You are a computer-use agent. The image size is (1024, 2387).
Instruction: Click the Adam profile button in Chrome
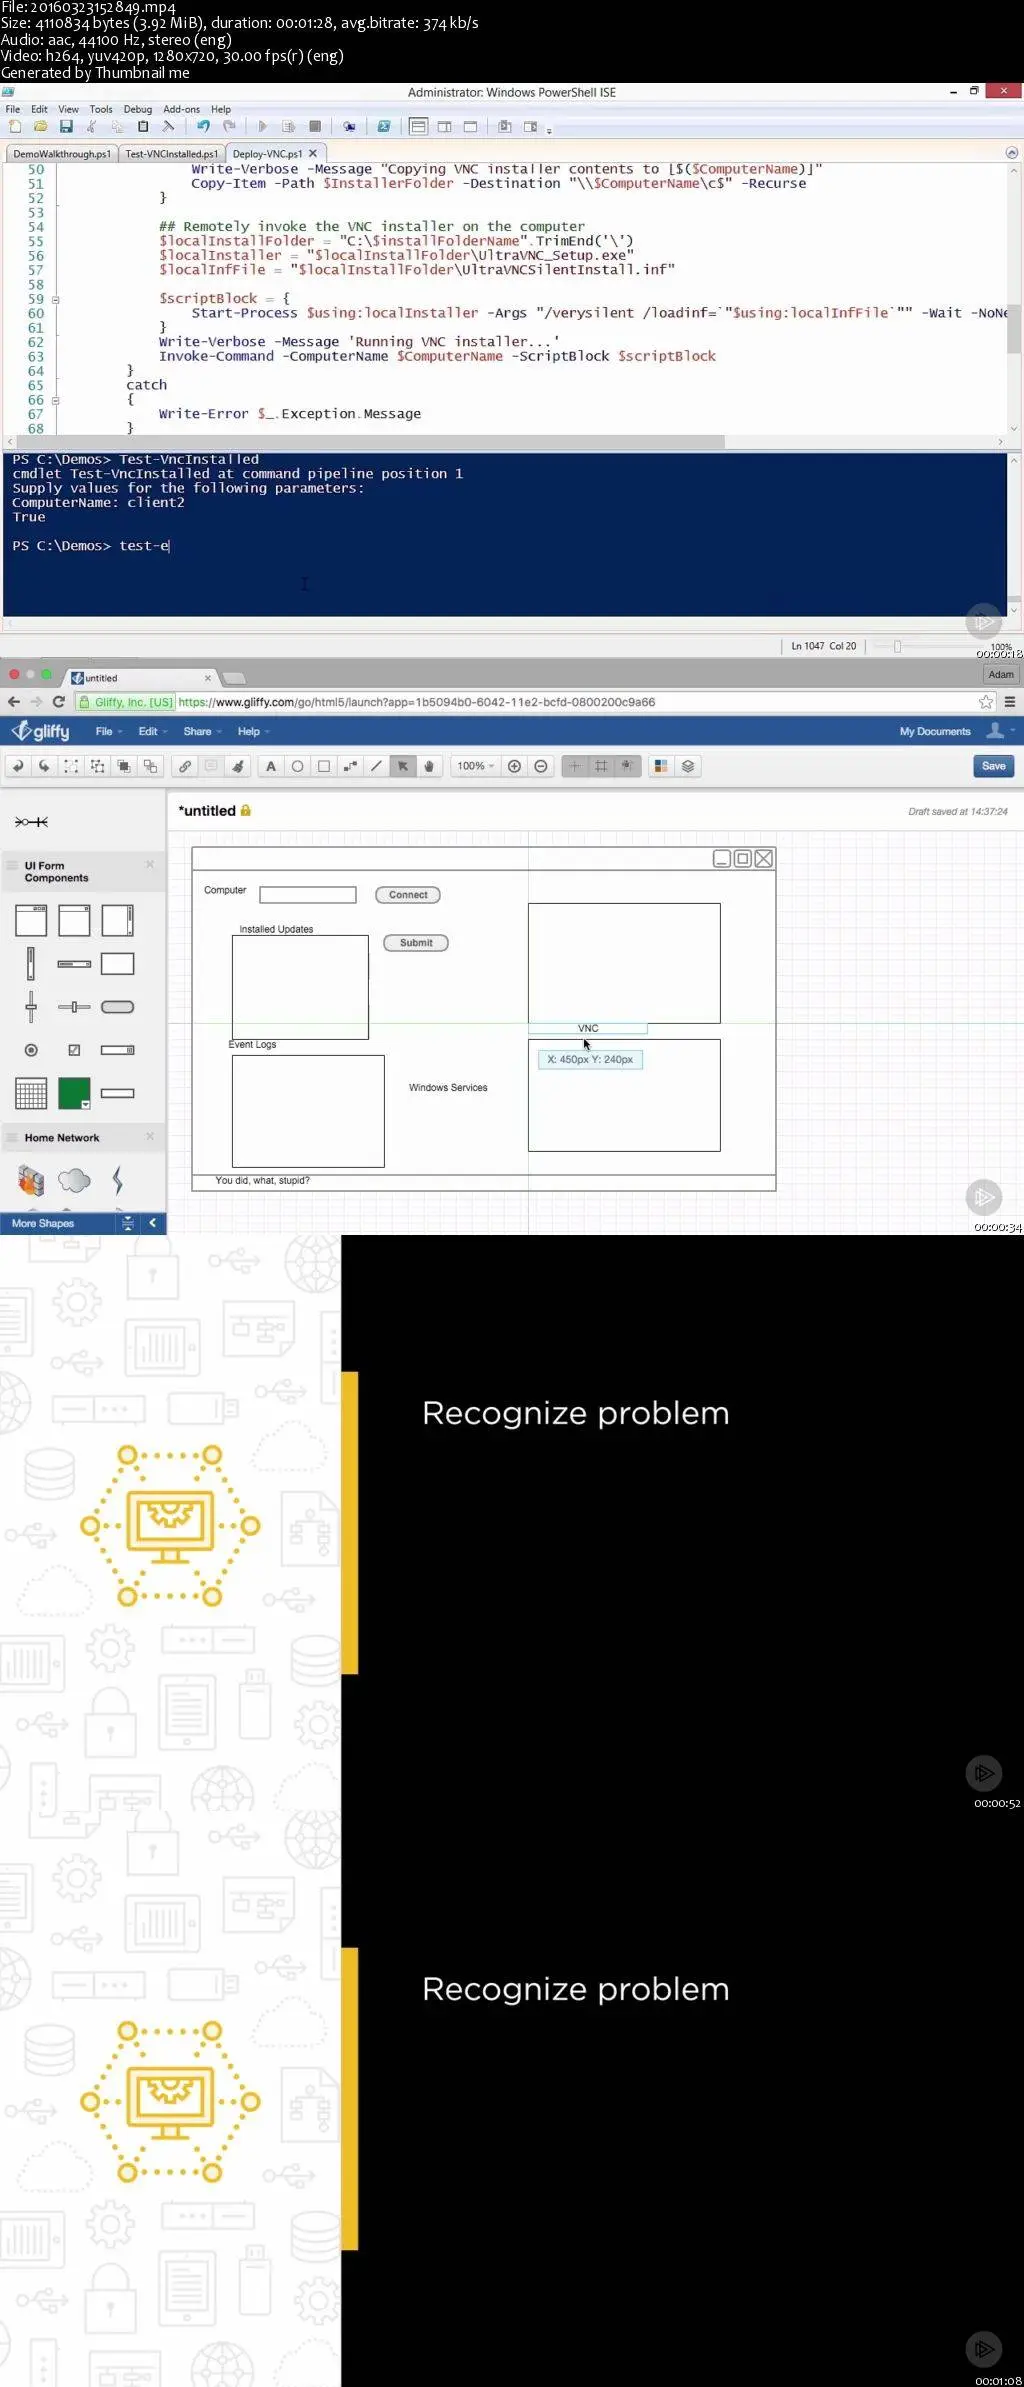pyautogui.click(x=1001, y=675)
